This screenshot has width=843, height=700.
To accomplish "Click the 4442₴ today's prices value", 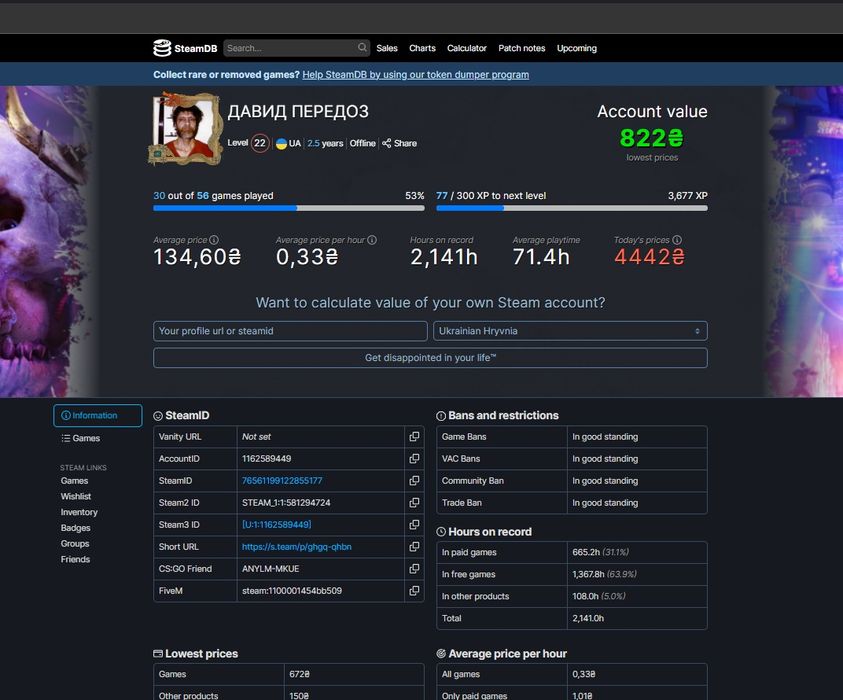I will (649, 257).
